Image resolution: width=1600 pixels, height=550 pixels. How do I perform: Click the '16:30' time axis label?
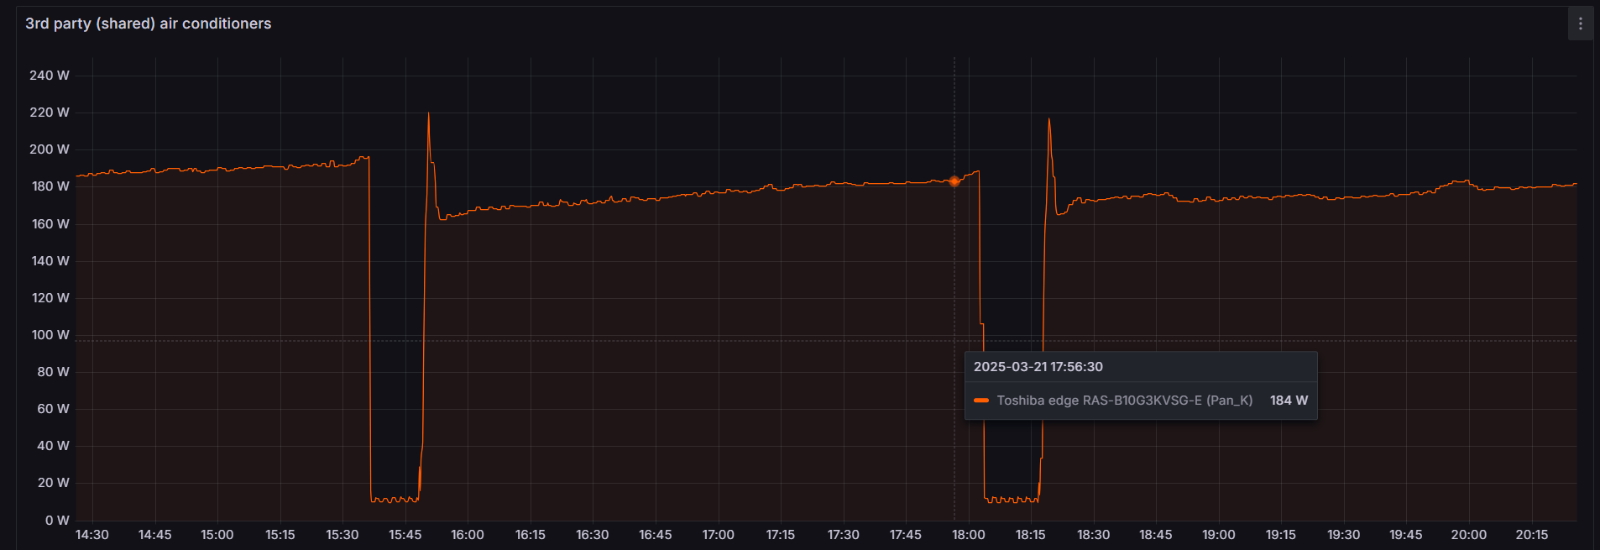tap(592, 535)
